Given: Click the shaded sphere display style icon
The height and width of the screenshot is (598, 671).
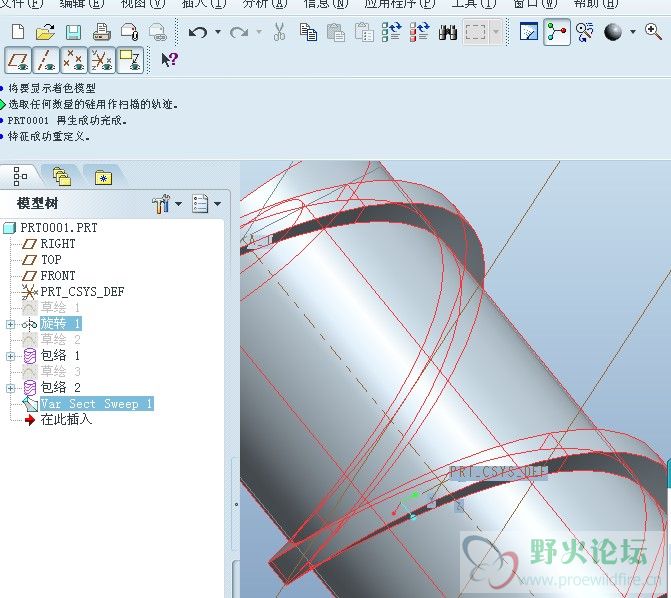Looking at the screenshot, I should click(613, 32).
